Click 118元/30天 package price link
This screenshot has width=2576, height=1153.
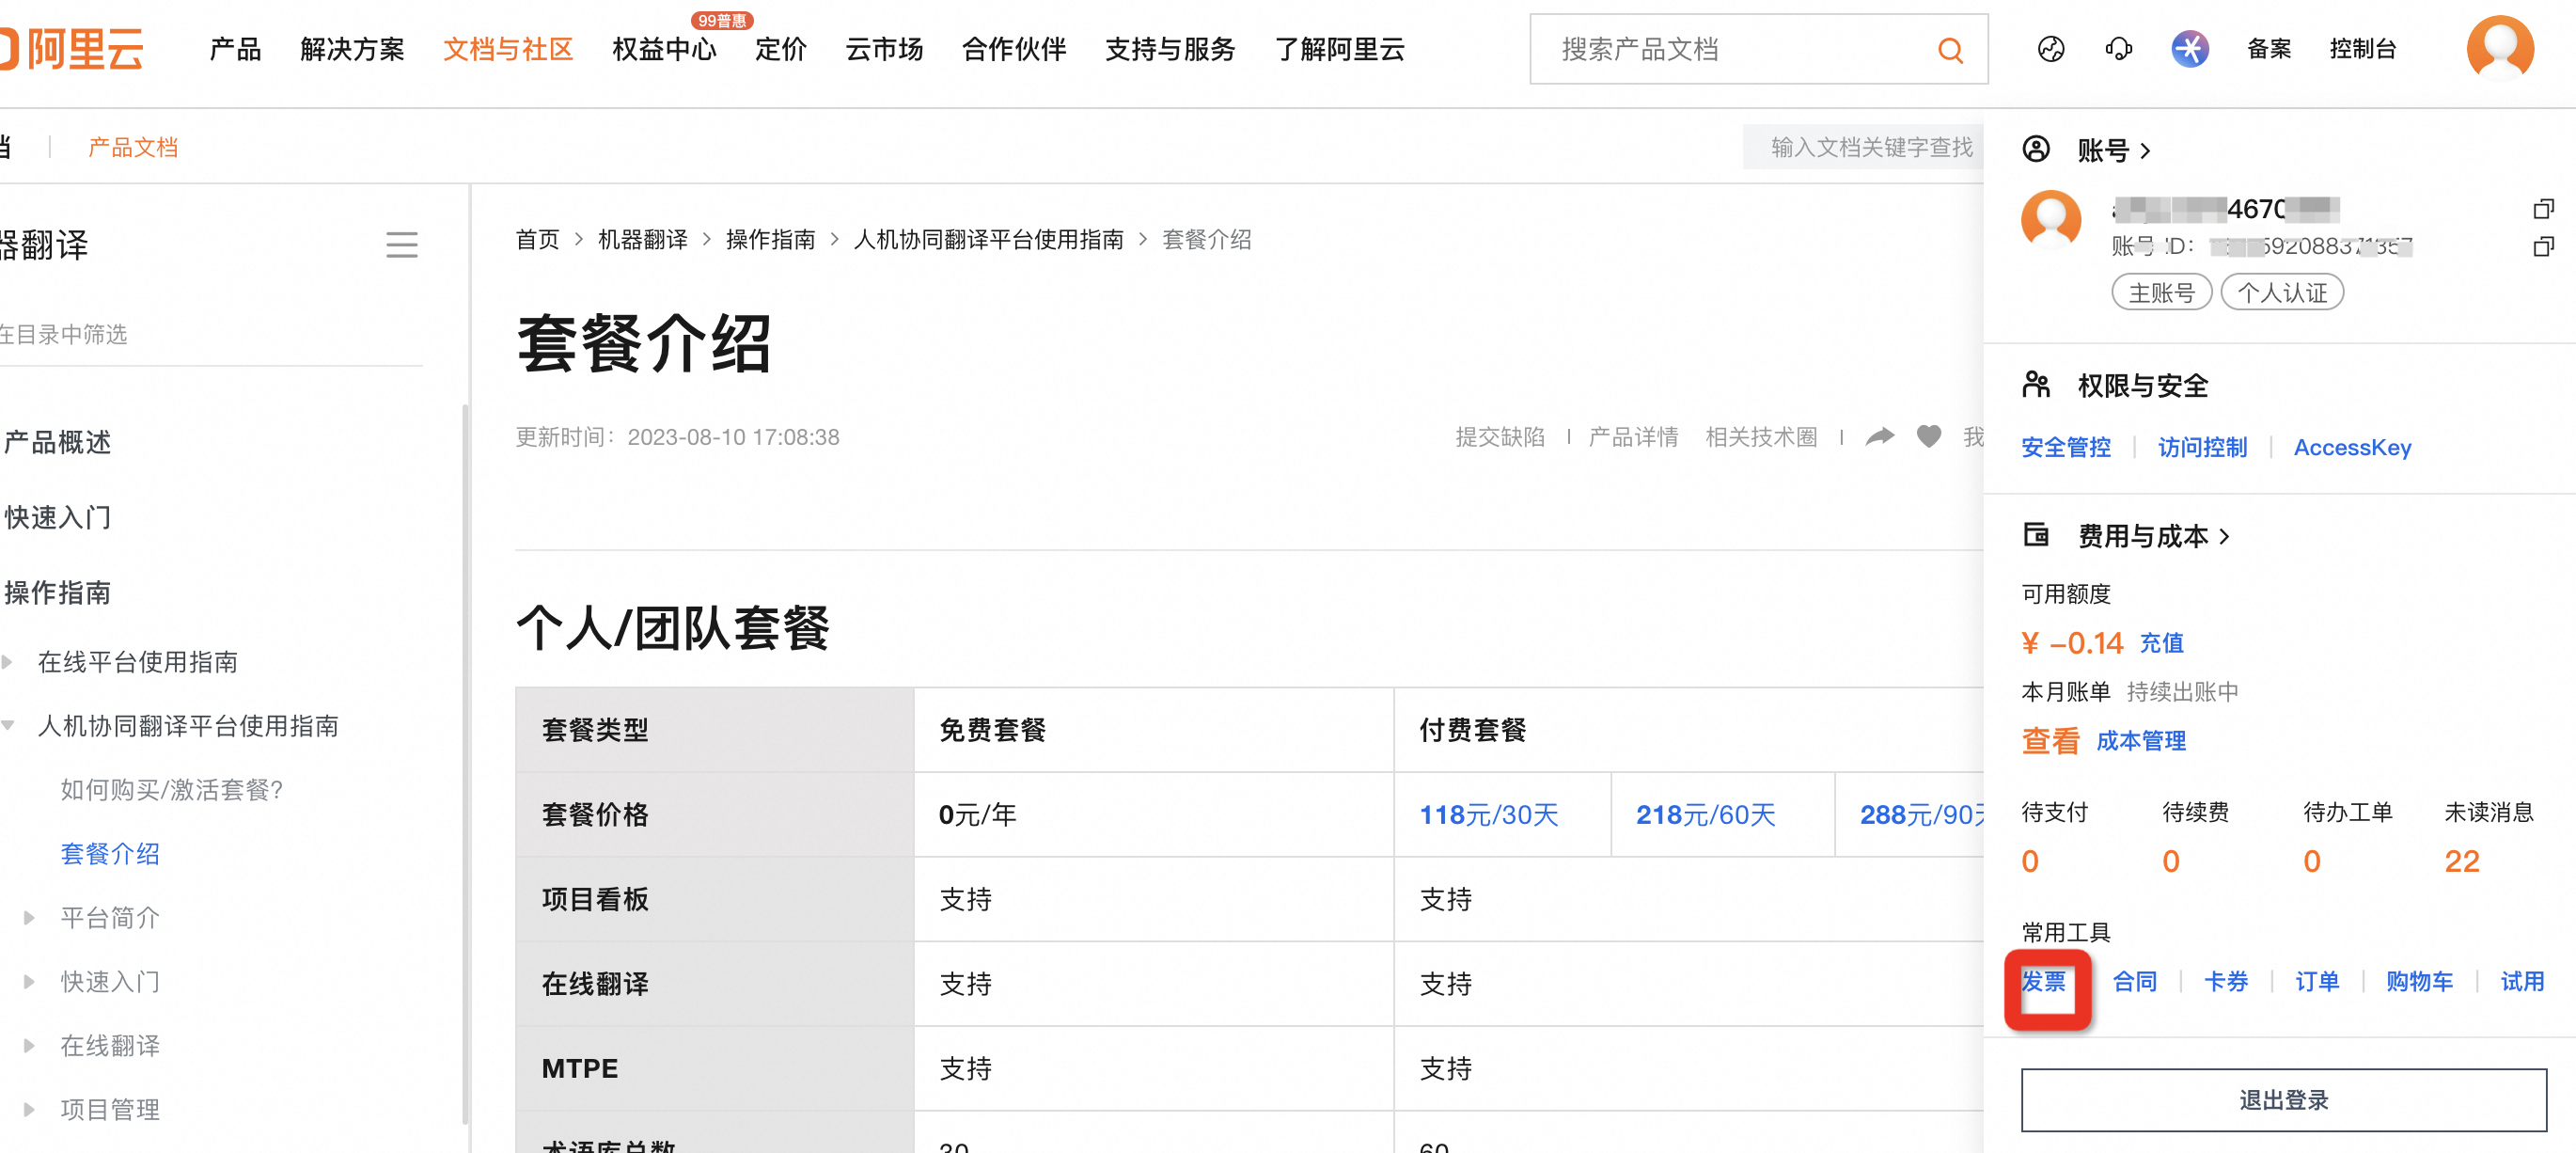point(1488,815)
